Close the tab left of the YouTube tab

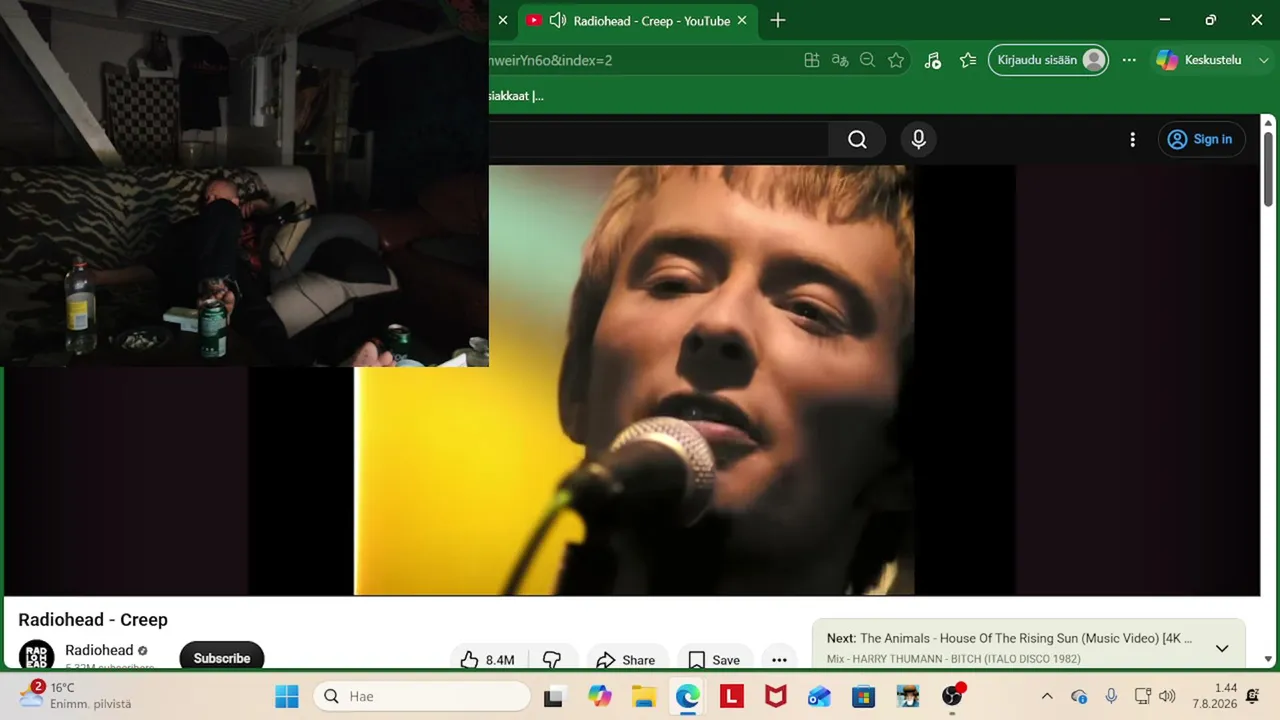tap(503, 20)
